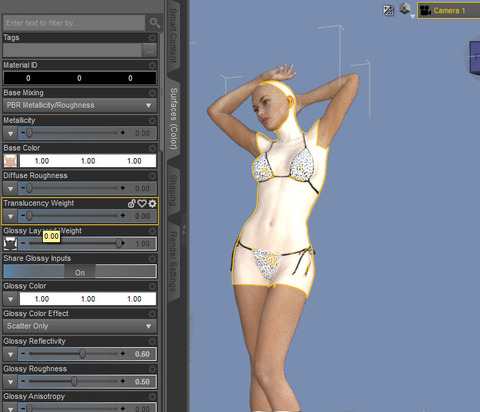Switch to the Shaping side tab

(x=173, y=190)
